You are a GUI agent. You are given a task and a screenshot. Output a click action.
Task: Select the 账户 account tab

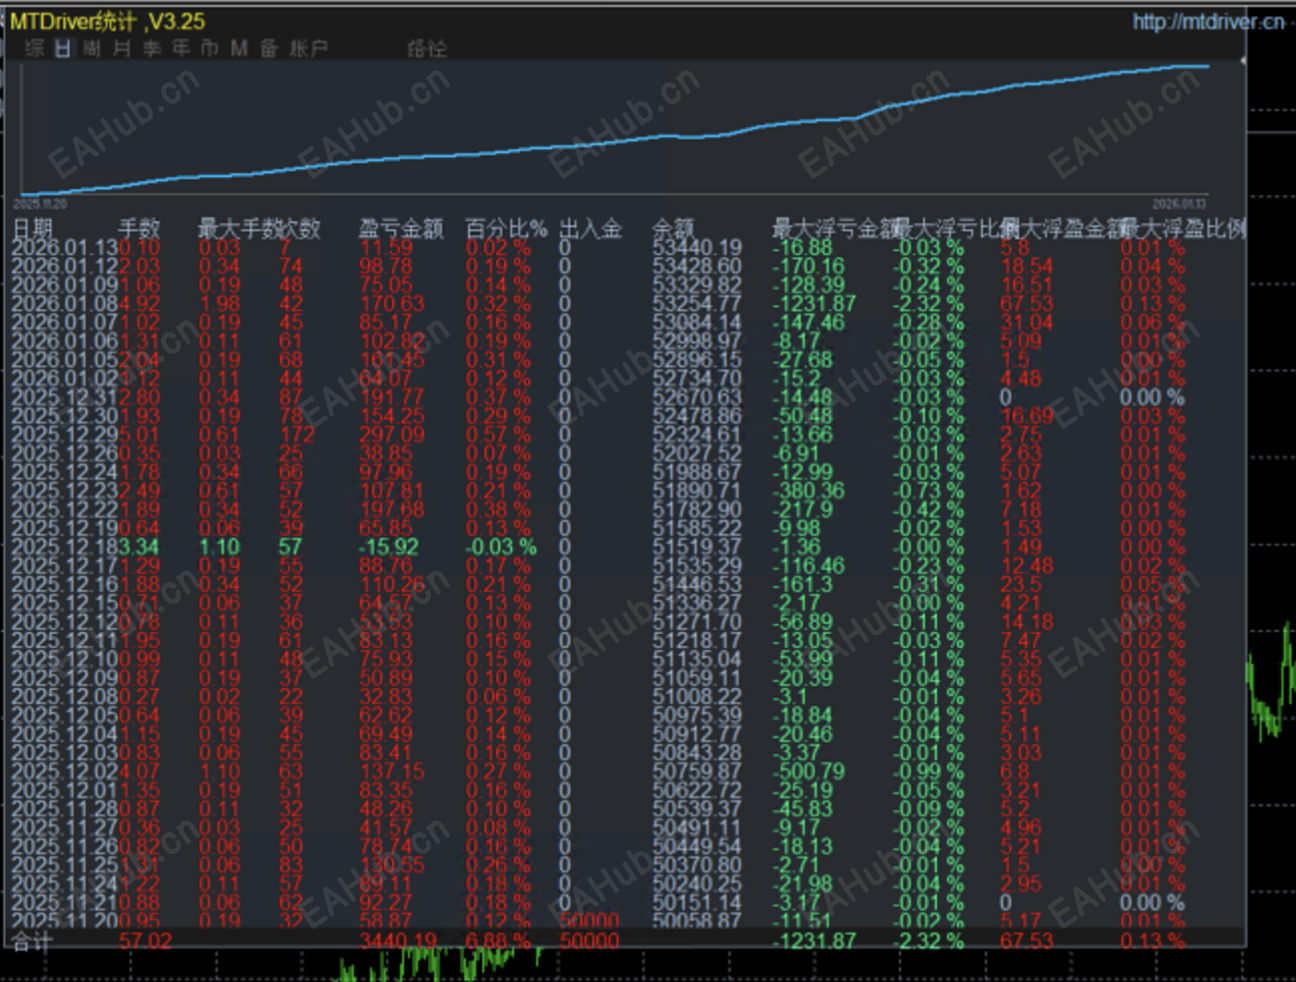(x=308, y=48)
